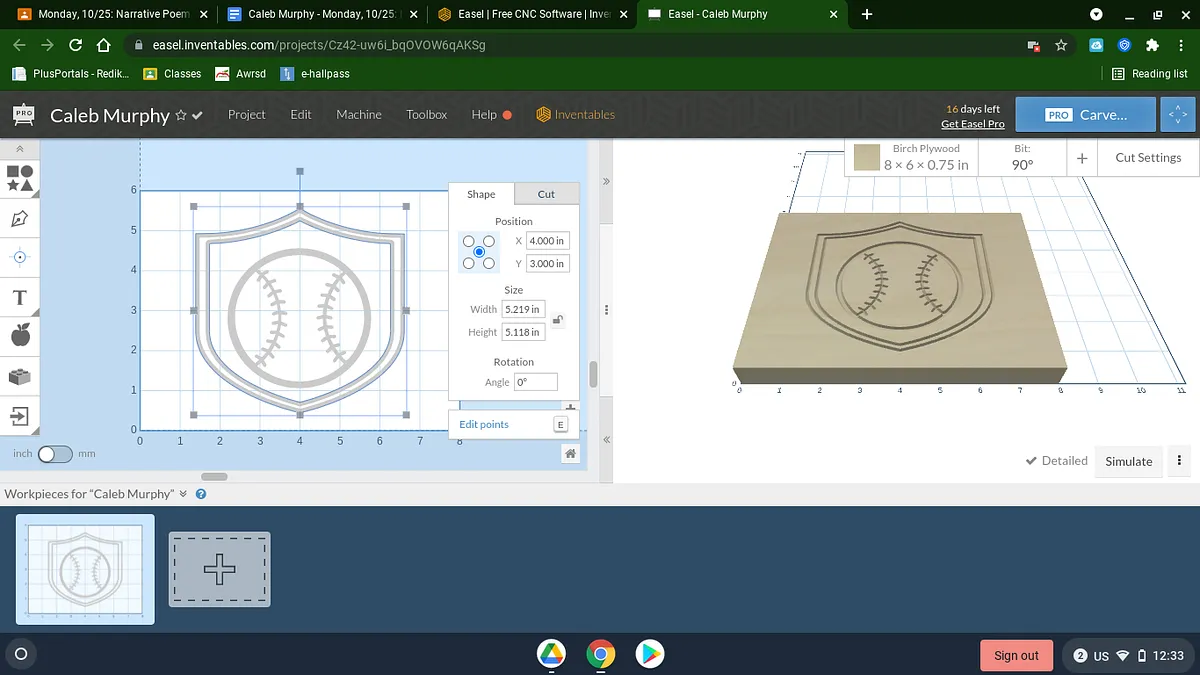Screen dimensions: 1200x675
Task: Click the jog machine arrows button beside Carve
Action: (x=1178, y=115)
